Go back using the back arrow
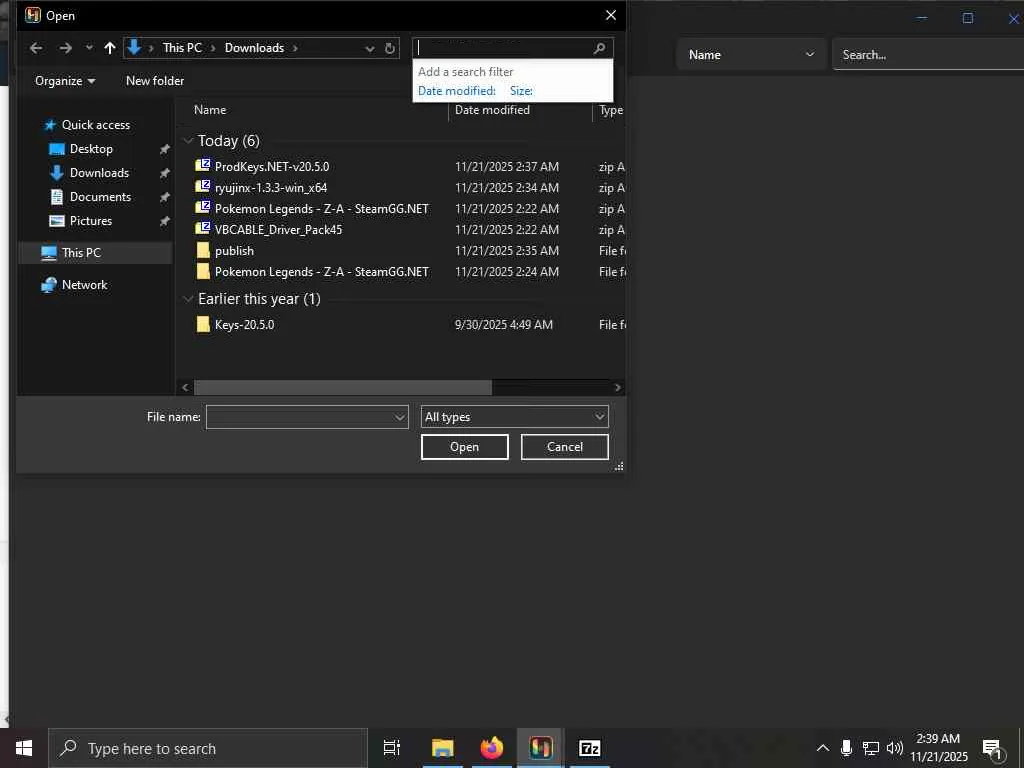Screen dimensions: 1024x768 pos(36,48)
